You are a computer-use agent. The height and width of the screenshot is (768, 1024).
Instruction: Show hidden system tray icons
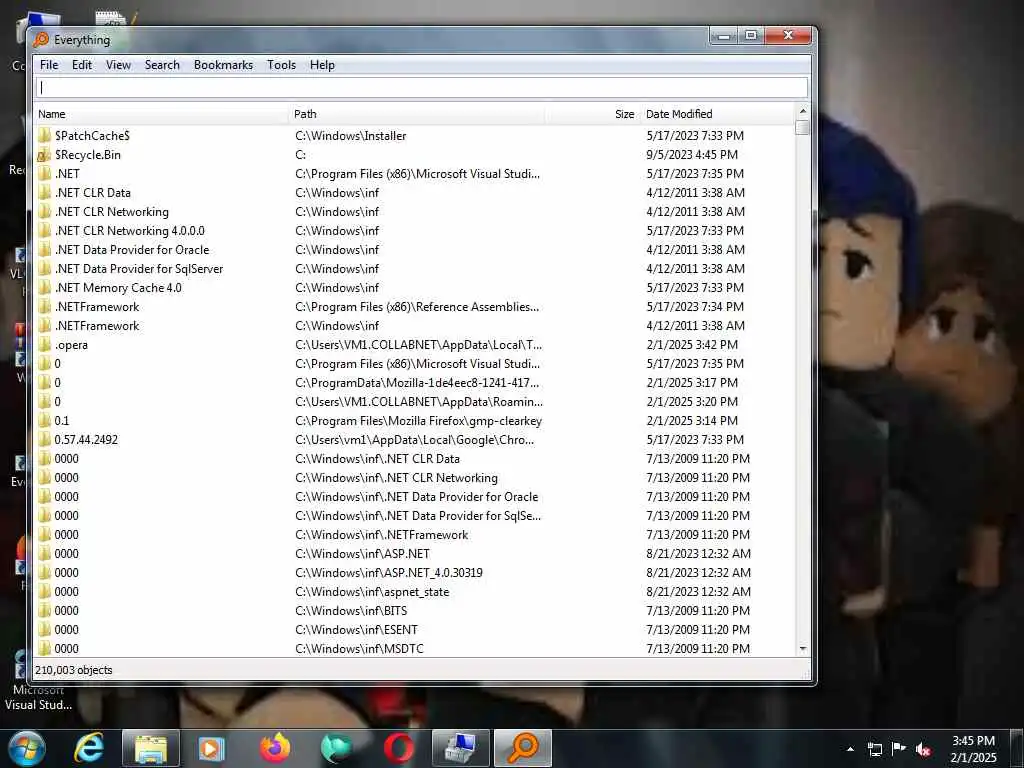point(850,749)
